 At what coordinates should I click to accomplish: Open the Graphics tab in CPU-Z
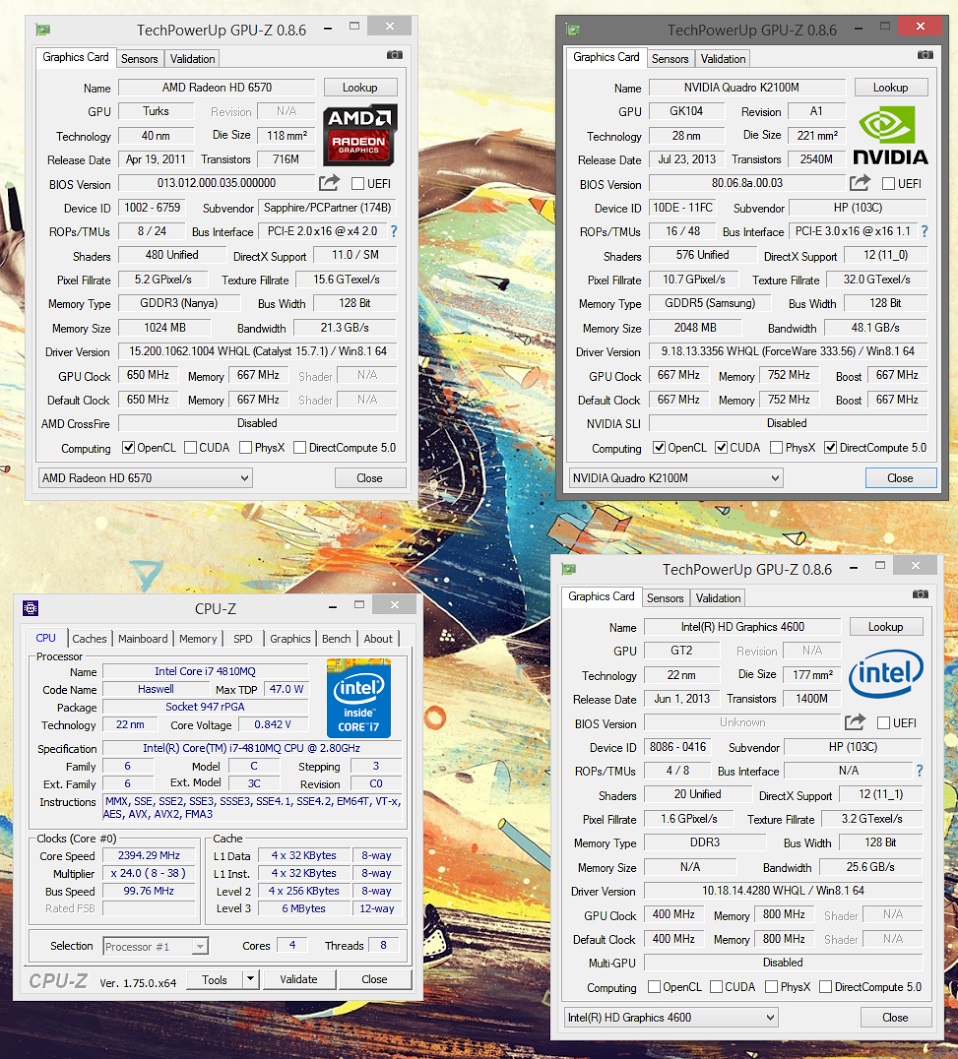pyautogui.click(x=290, y=639)
